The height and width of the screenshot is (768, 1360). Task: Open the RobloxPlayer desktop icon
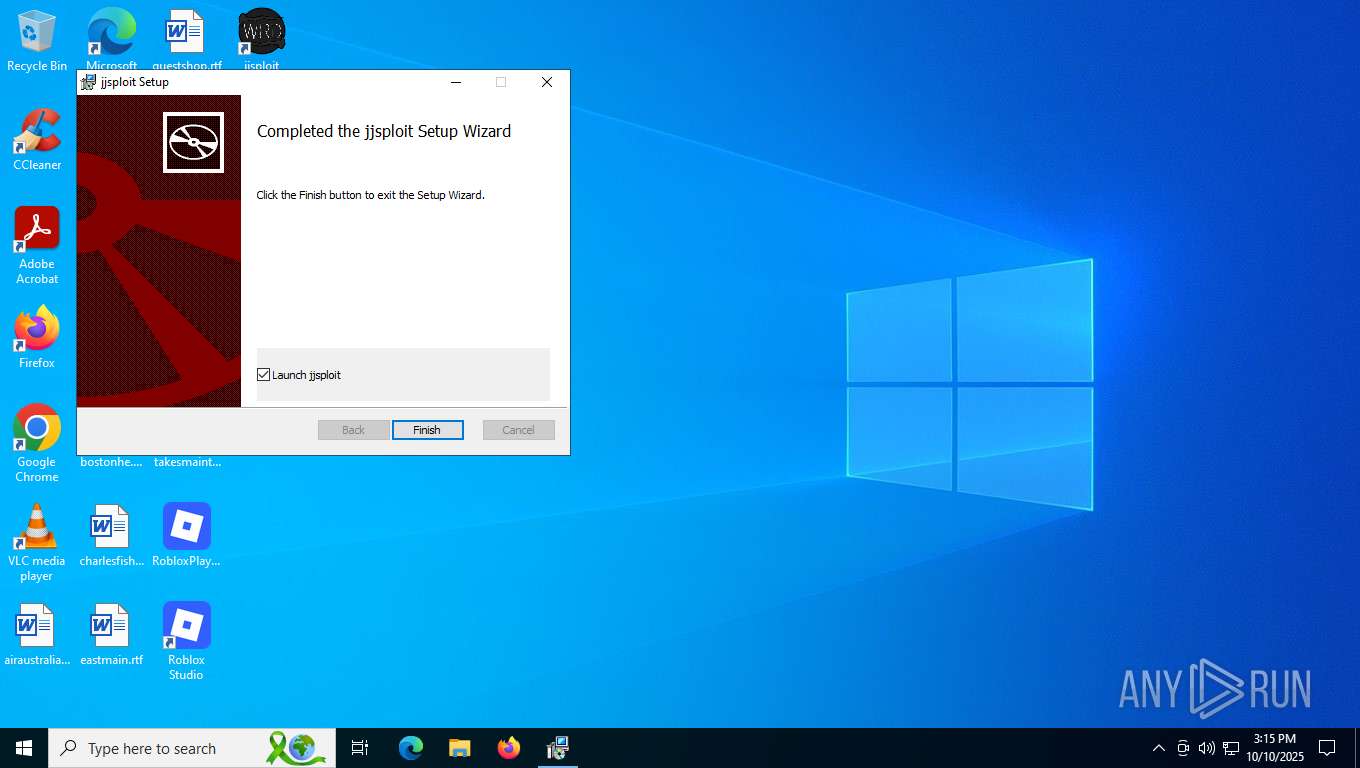pyautogui.click(x=186, y=535)
